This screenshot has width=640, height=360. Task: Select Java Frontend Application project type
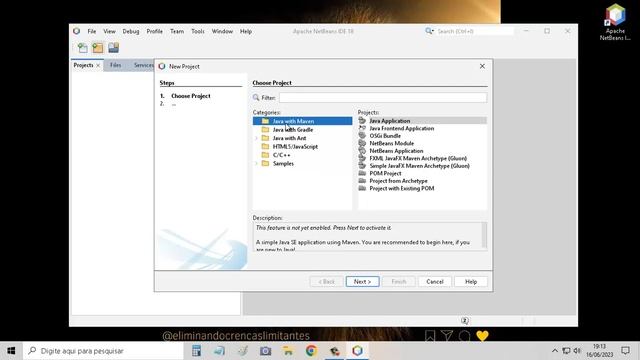tap(402, 128)
